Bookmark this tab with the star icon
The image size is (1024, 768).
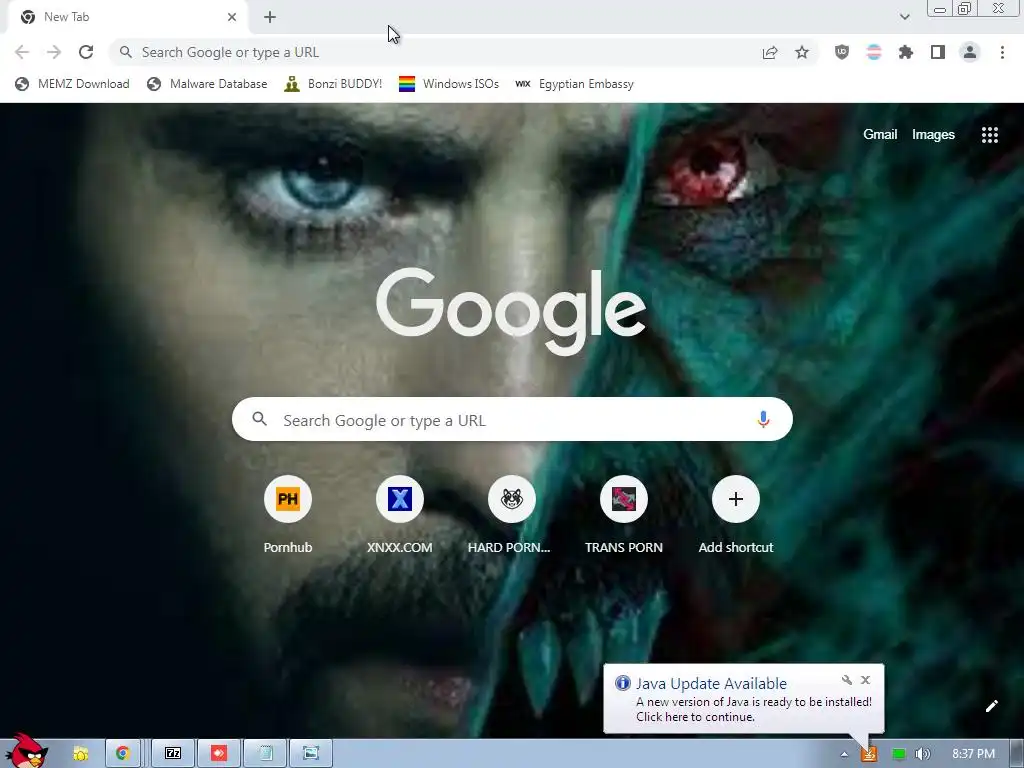pos(802,52)
